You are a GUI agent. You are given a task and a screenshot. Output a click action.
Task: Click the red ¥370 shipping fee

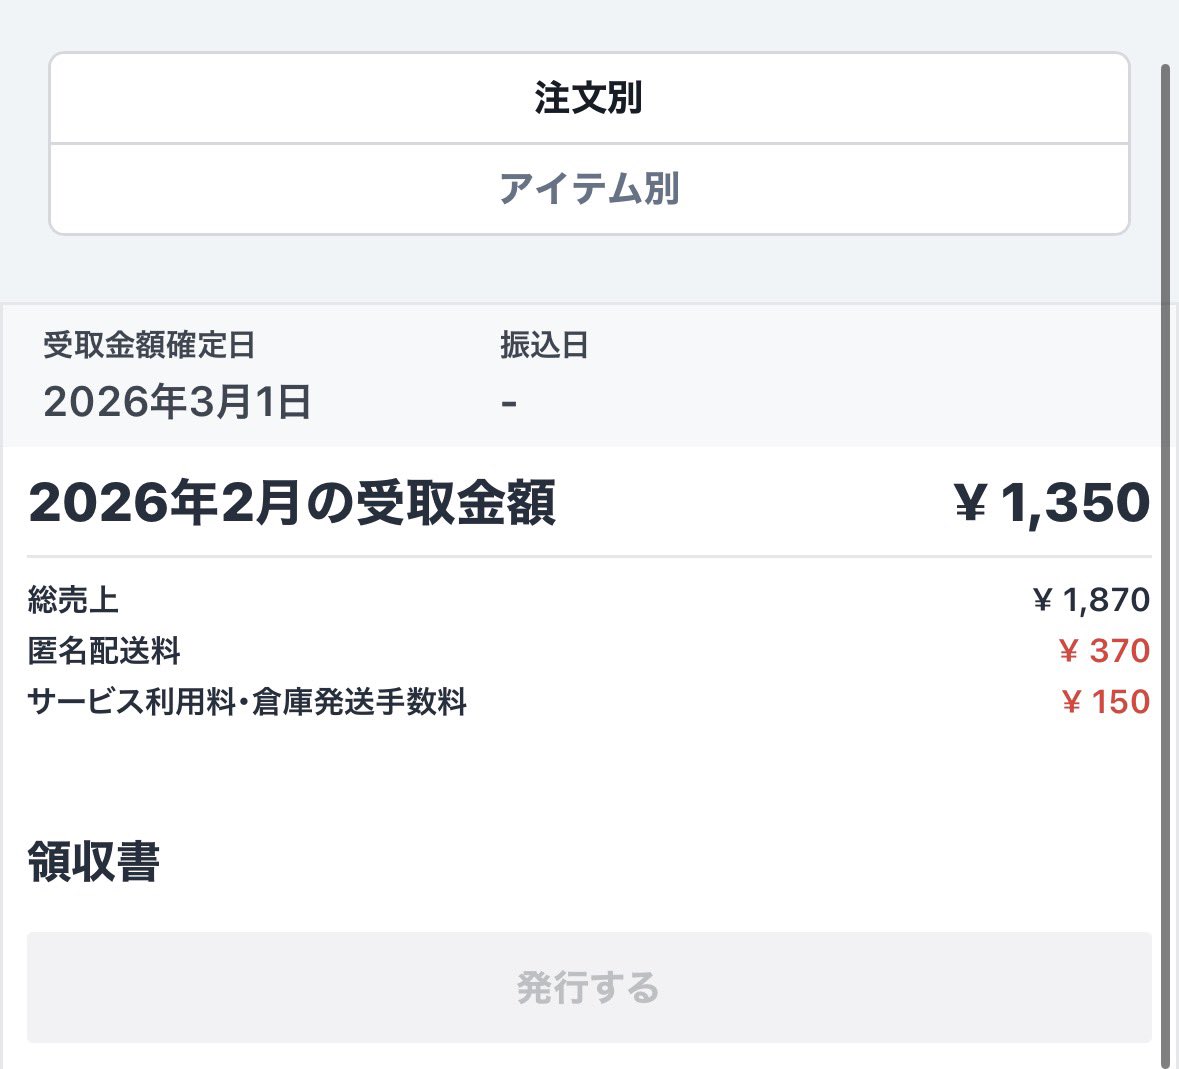point(1104,651)
